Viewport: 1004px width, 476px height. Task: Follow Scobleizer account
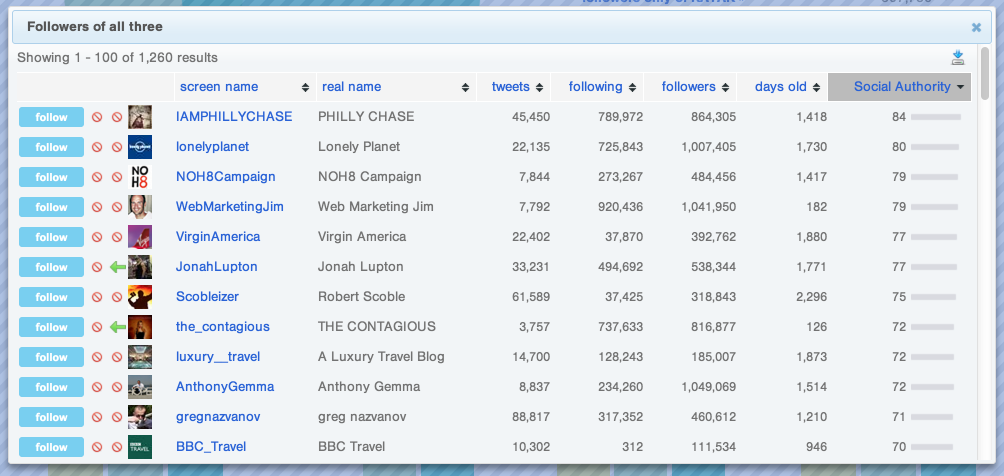pos(51,297)
